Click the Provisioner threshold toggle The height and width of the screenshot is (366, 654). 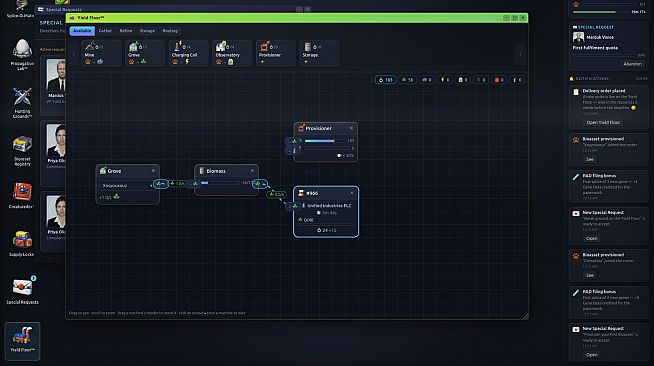(345, 155)
